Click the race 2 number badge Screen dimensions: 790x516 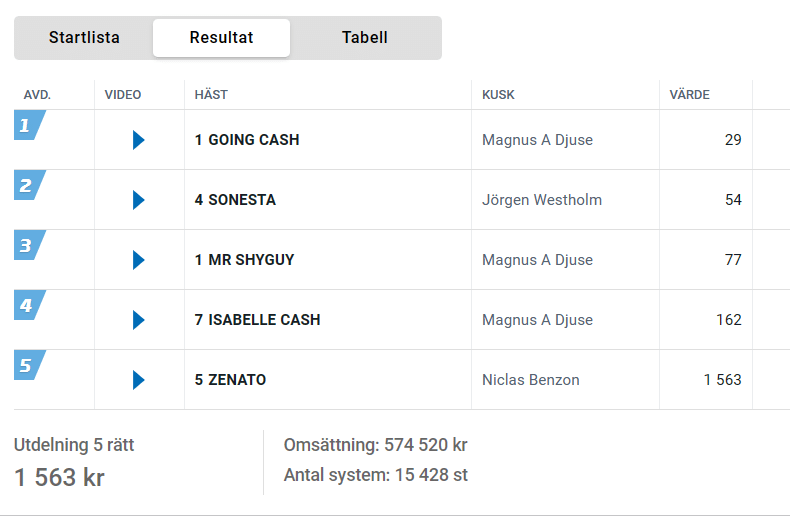(28, 186)
